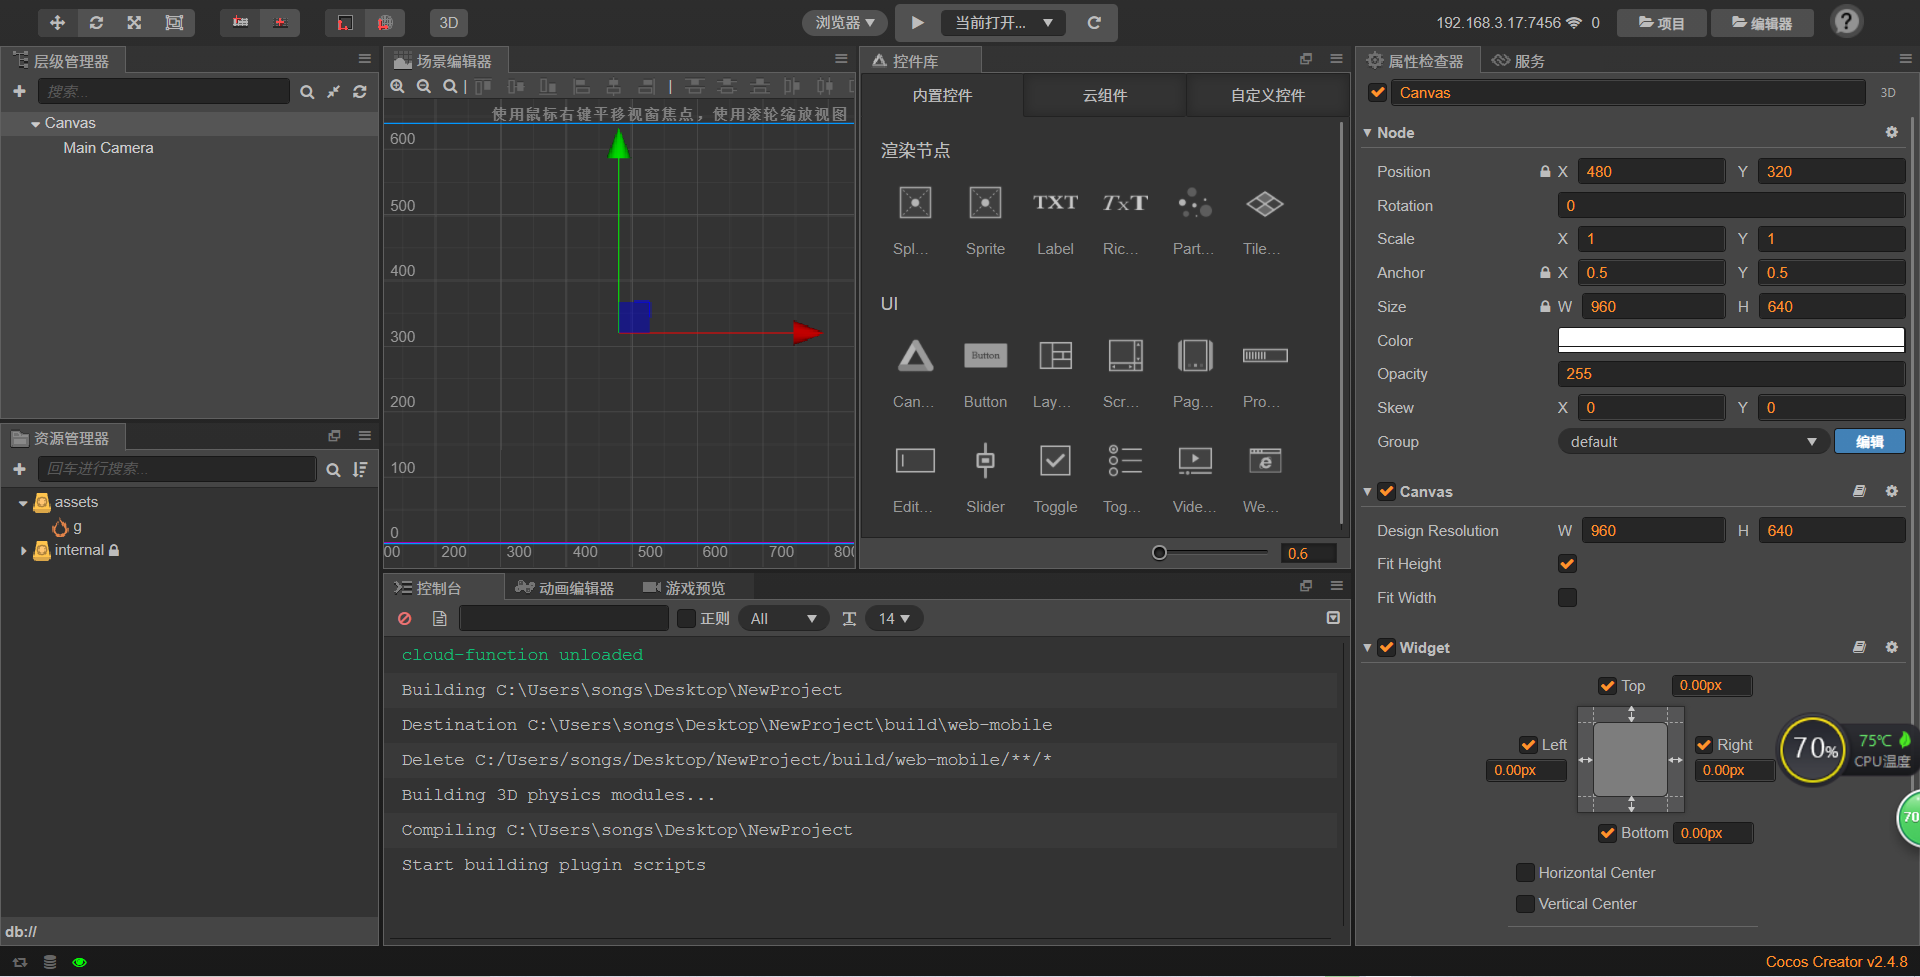Image resolution: width=1920 pixels, height=977 pixels.
Task: Select the rotate transform tool
Action: click(x=96, y=22)
